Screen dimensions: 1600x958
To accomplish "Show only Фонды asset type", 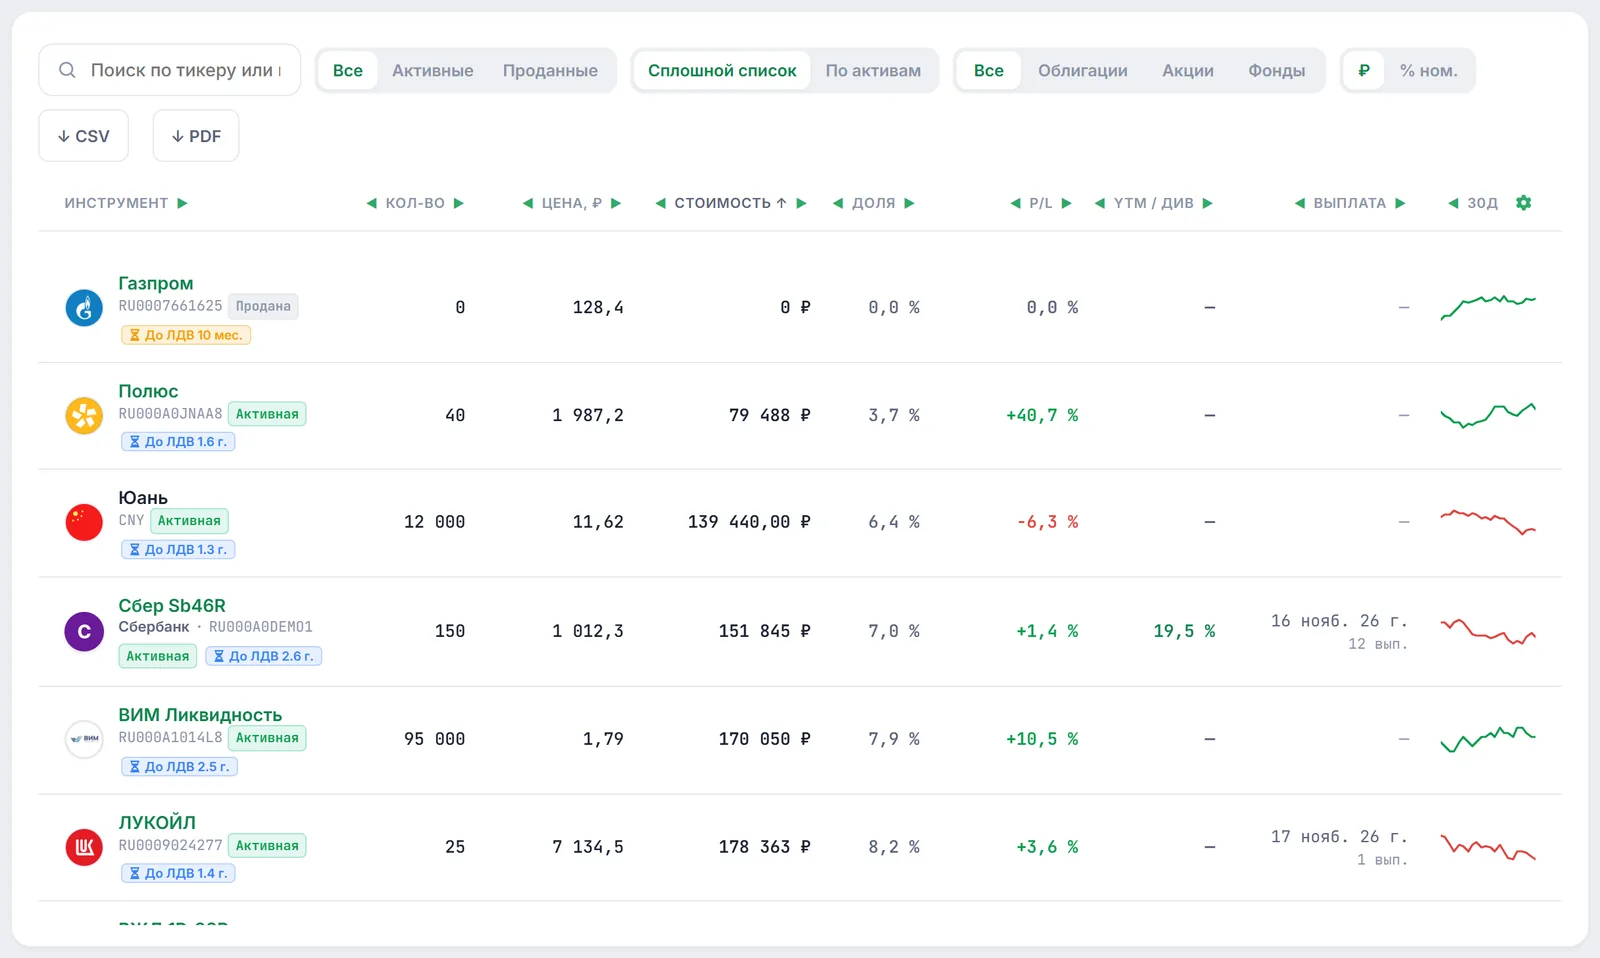I will [x=1276, y=70].
